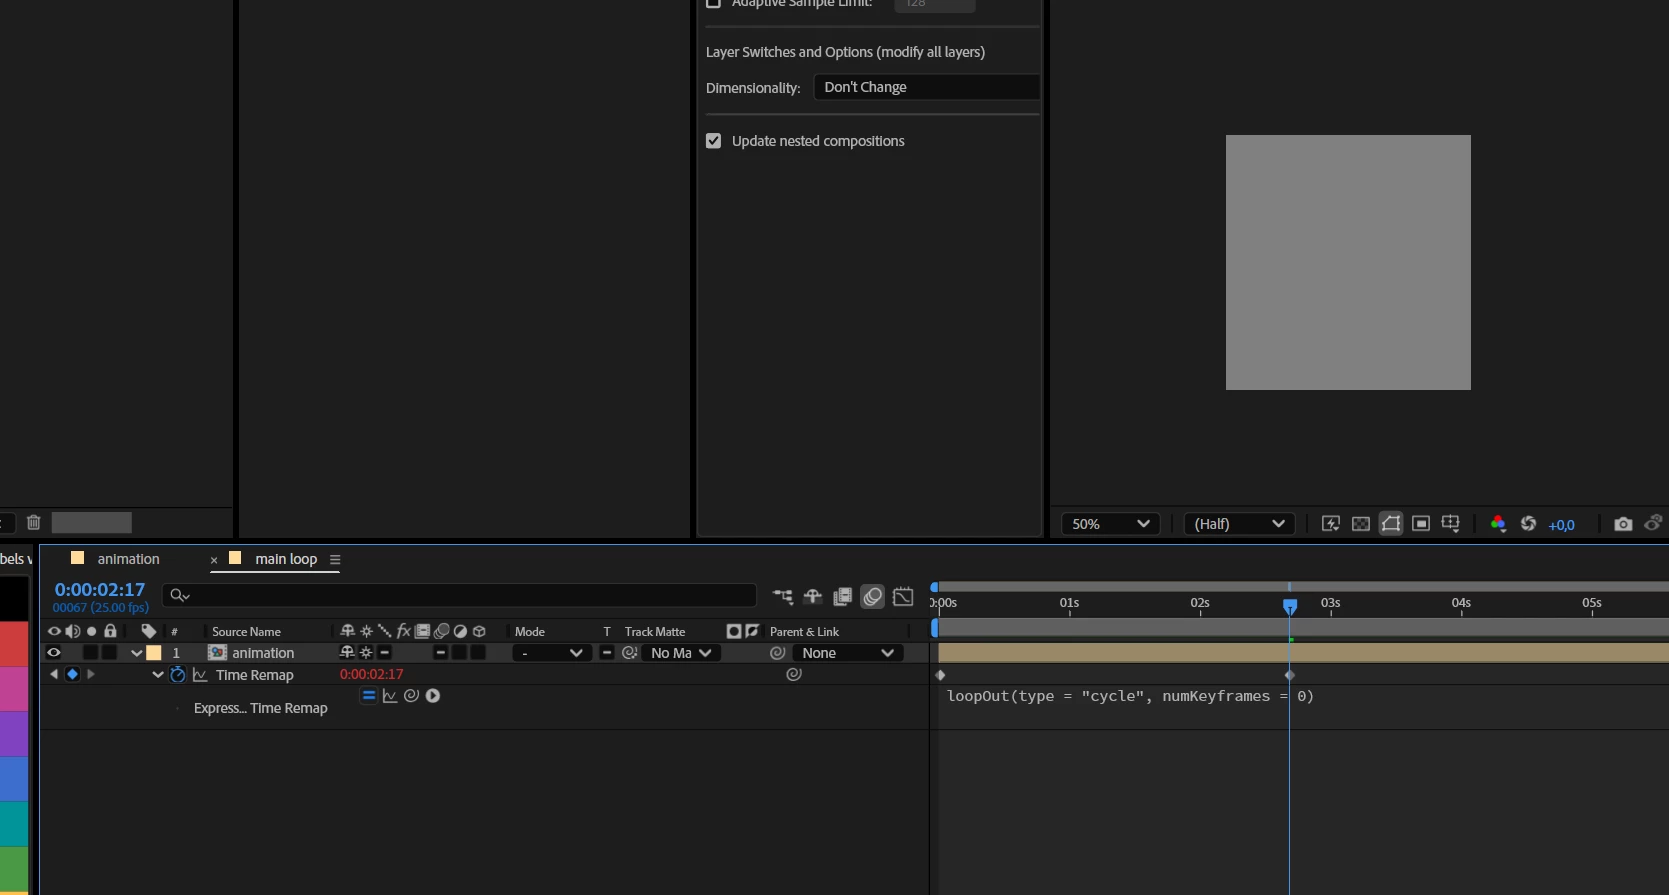
Task: Open the 50% magnification dropdown
Action: click(x=1111, y=524)
